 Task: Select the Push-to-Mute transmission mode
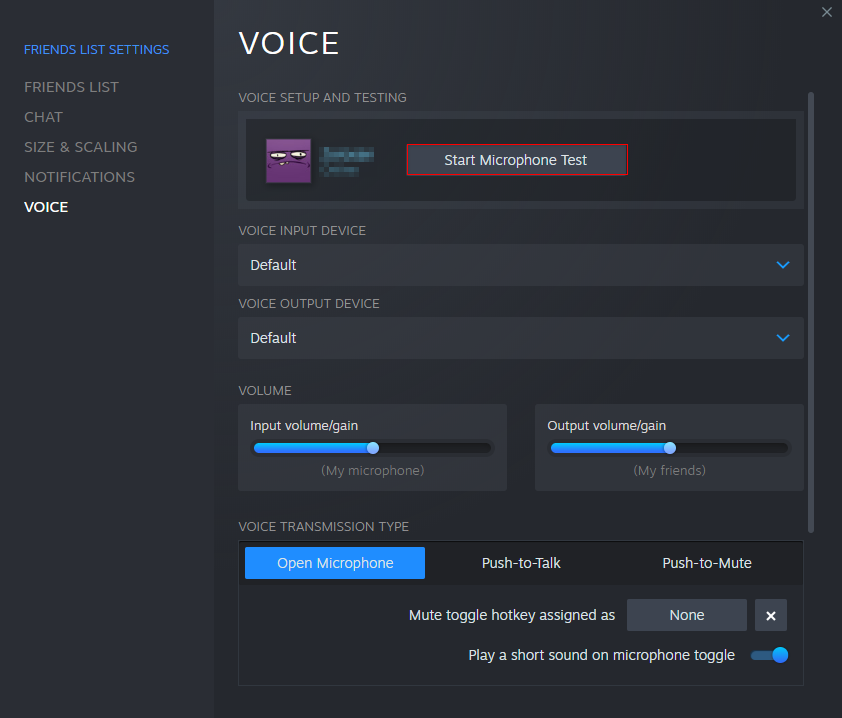click(x=707, y=563)
